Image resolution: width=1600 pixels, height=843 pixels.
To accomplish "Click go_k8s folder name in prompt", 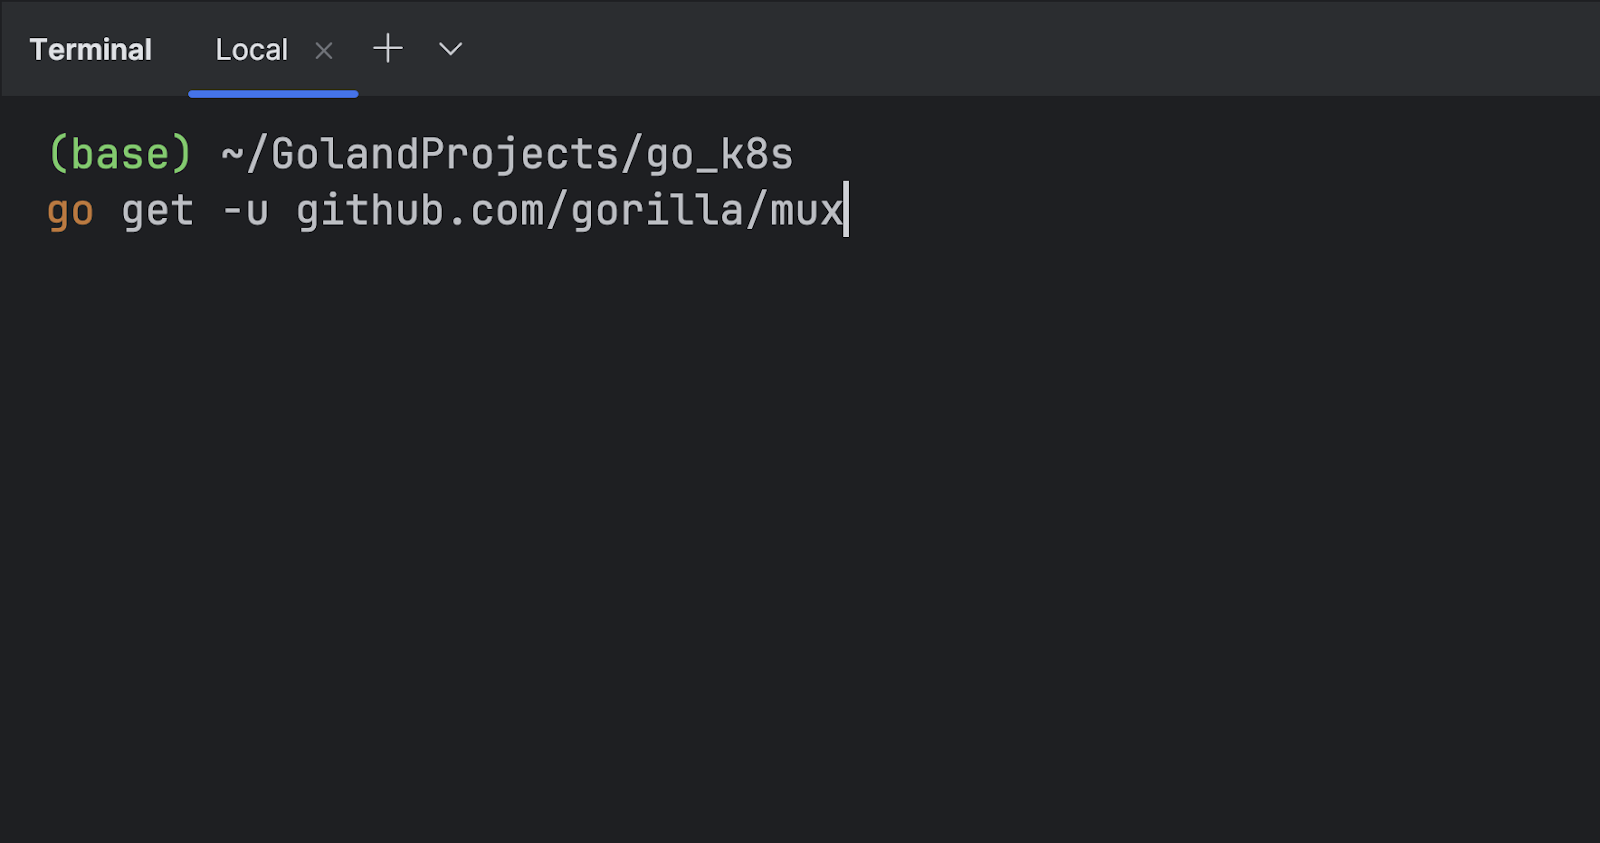I will (x=719, y=155).
